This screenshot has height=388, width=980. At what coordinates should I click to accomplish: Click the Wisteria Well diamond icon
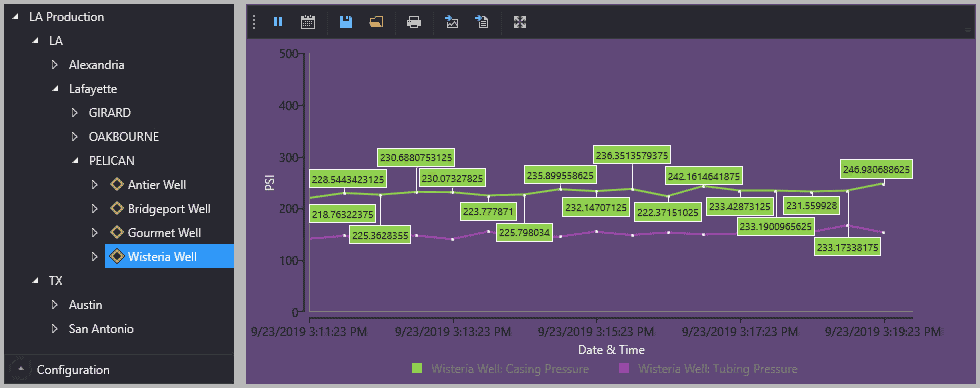pos(116,256)
